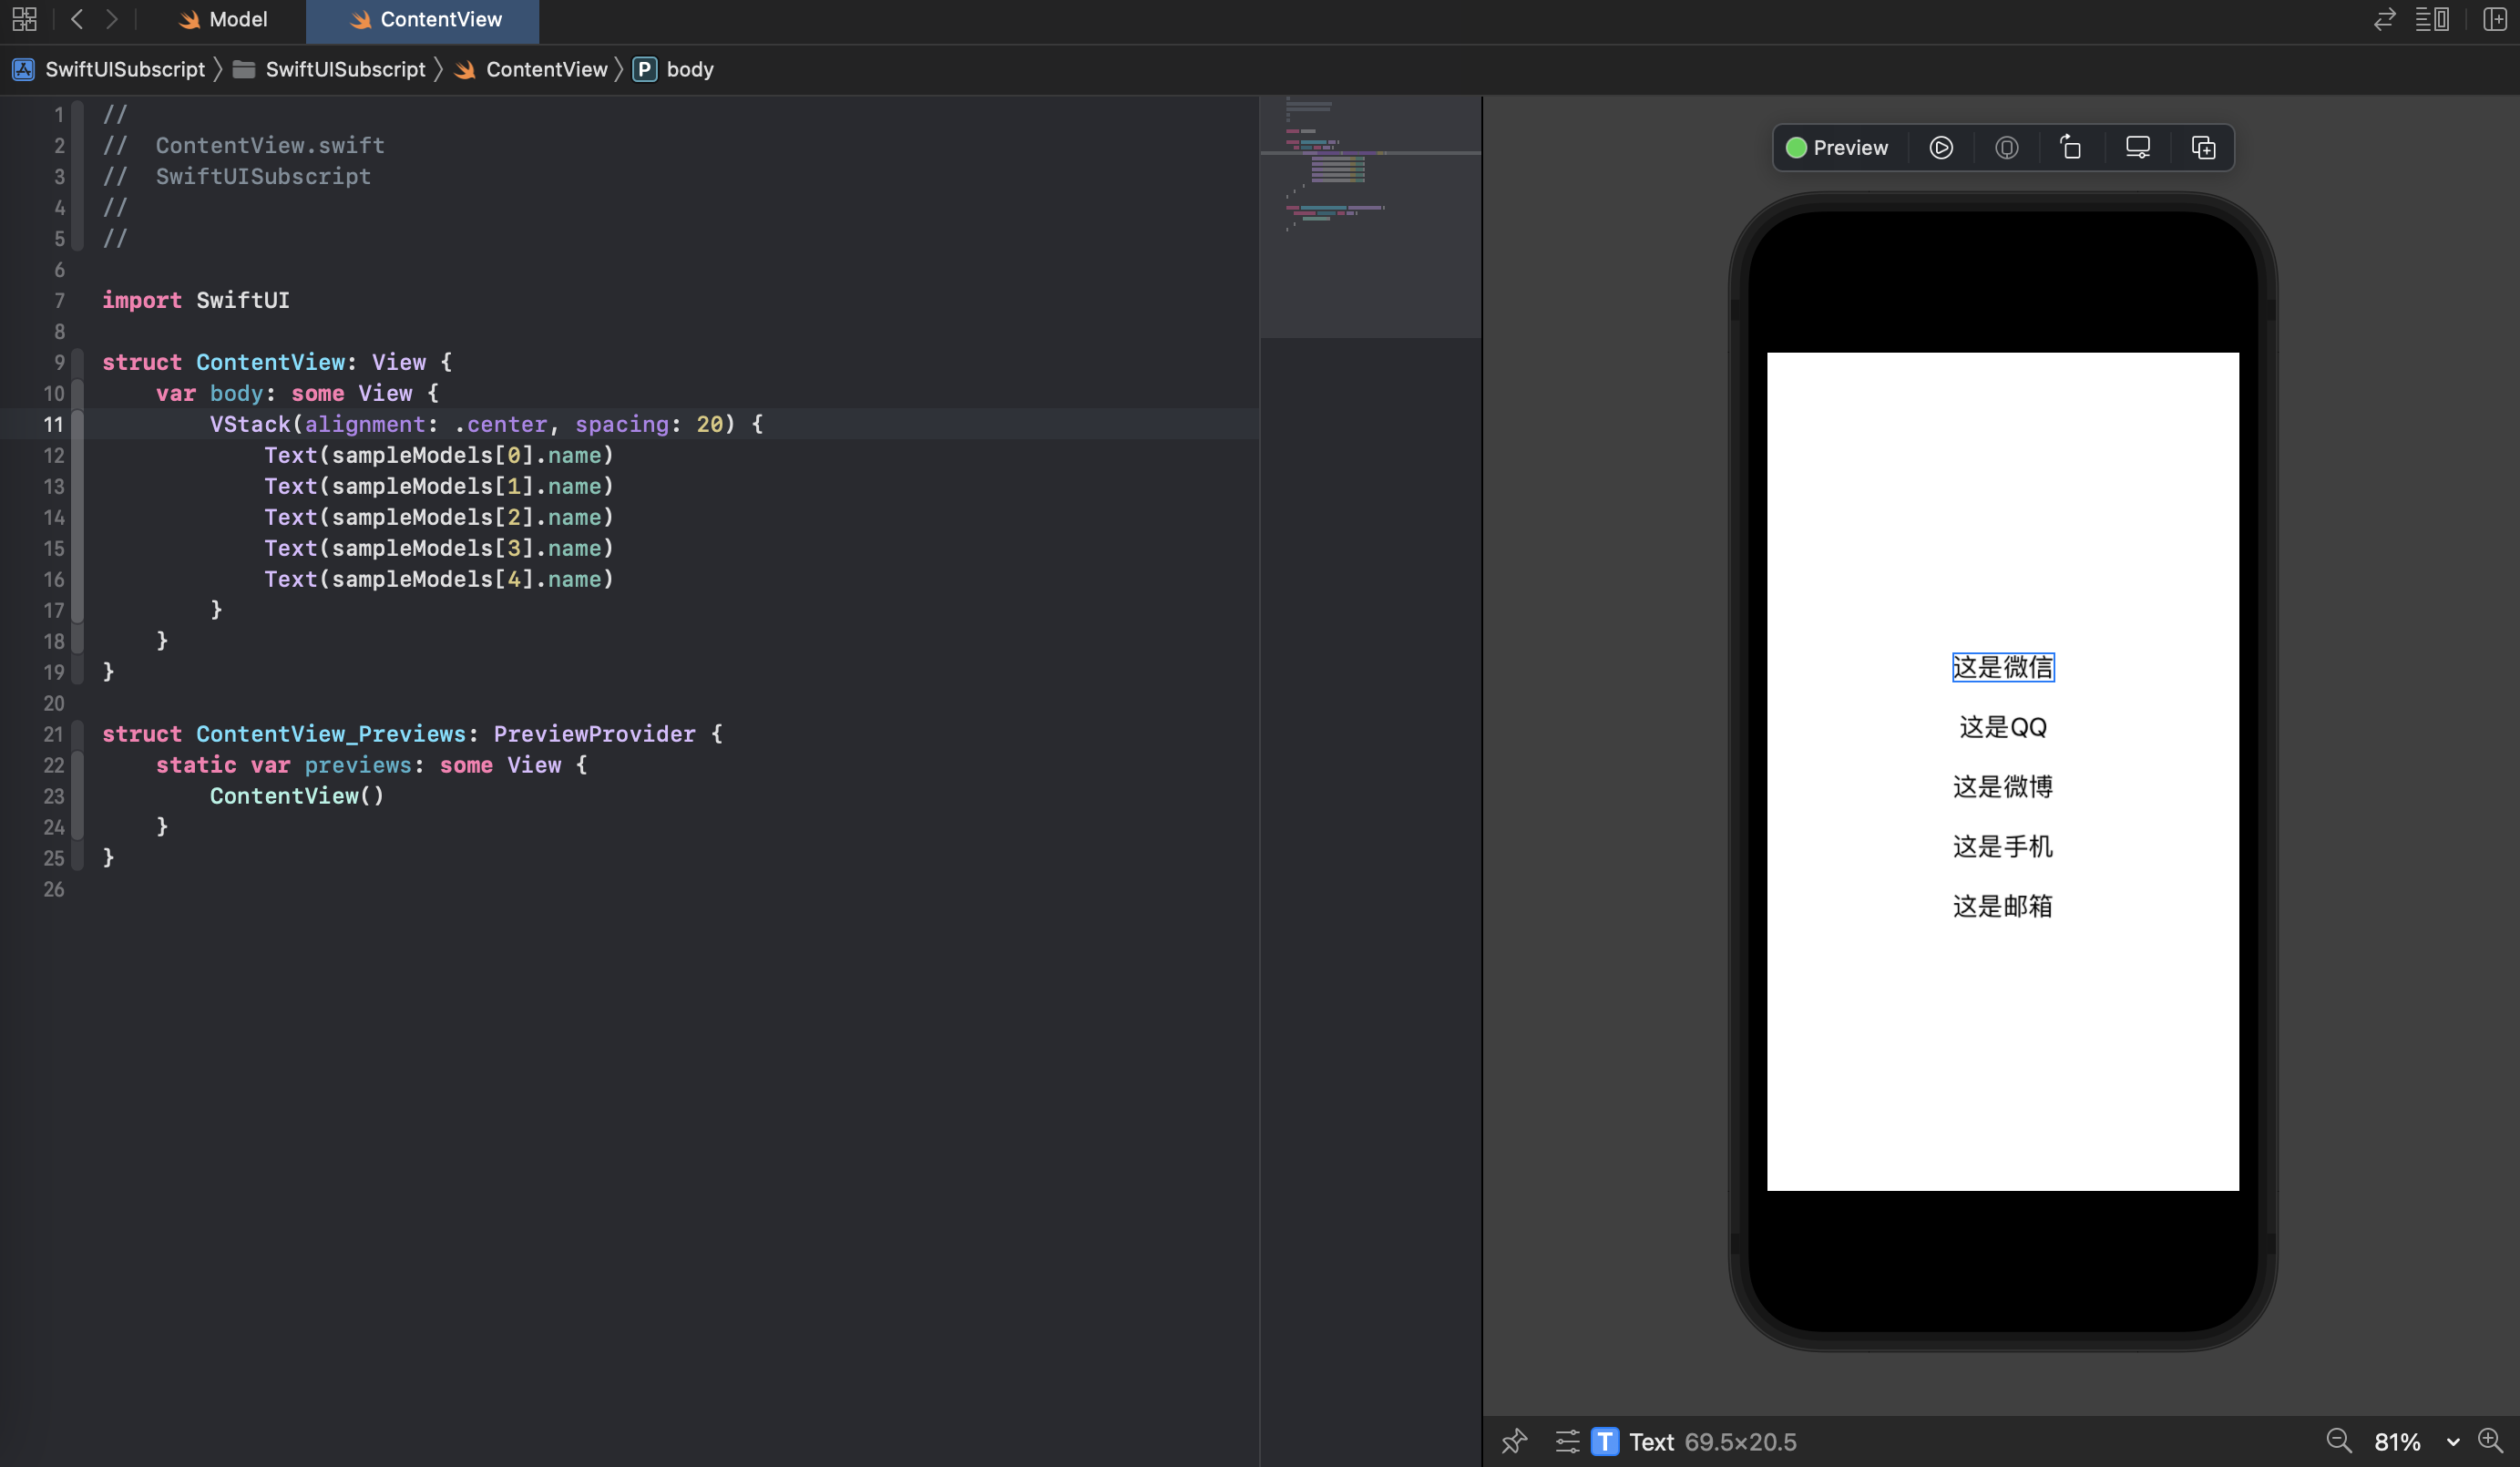Zoom in the preview canvas

(2490, 1441)
